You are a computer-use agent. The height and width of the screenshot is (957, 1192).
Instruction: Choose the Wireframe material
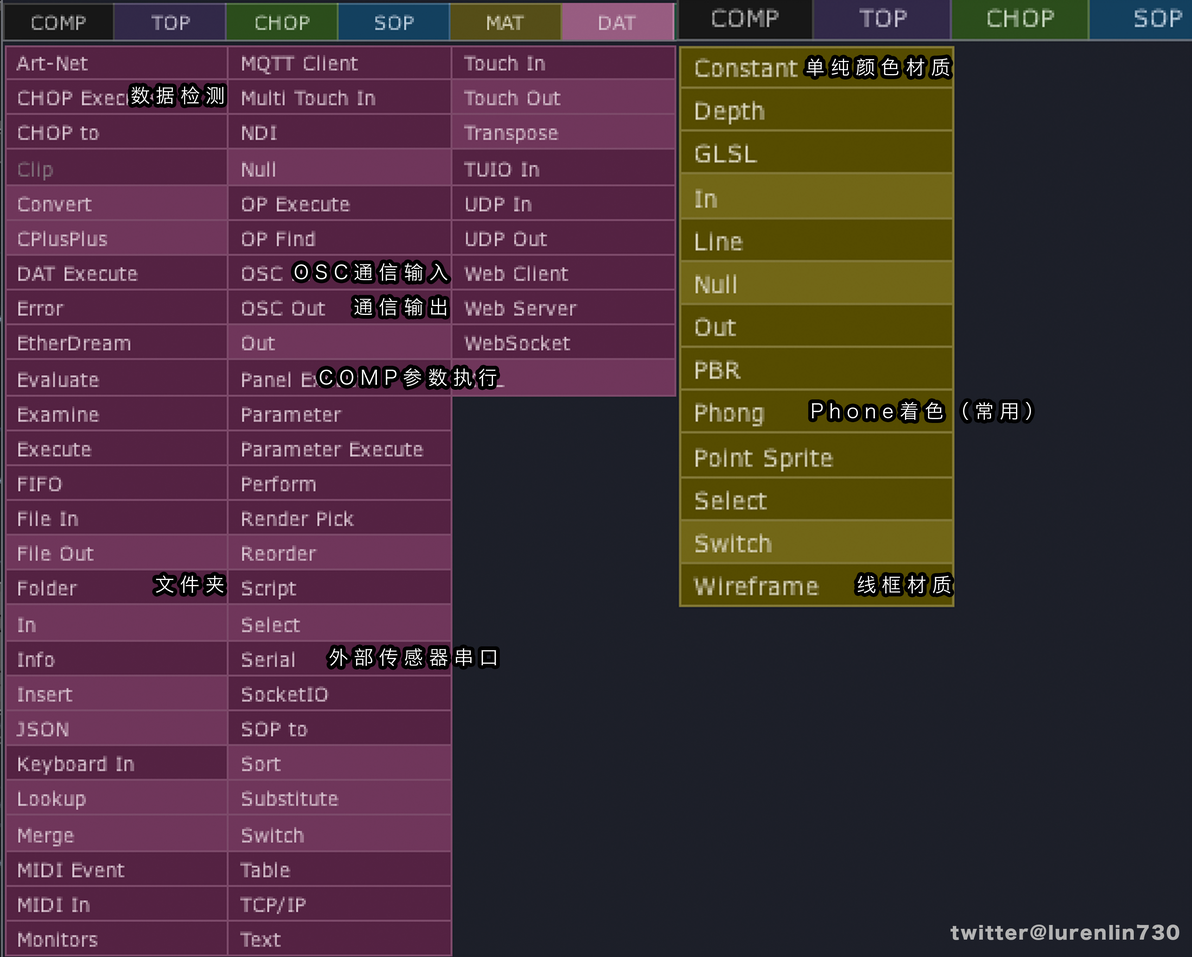tap(756, 587)
